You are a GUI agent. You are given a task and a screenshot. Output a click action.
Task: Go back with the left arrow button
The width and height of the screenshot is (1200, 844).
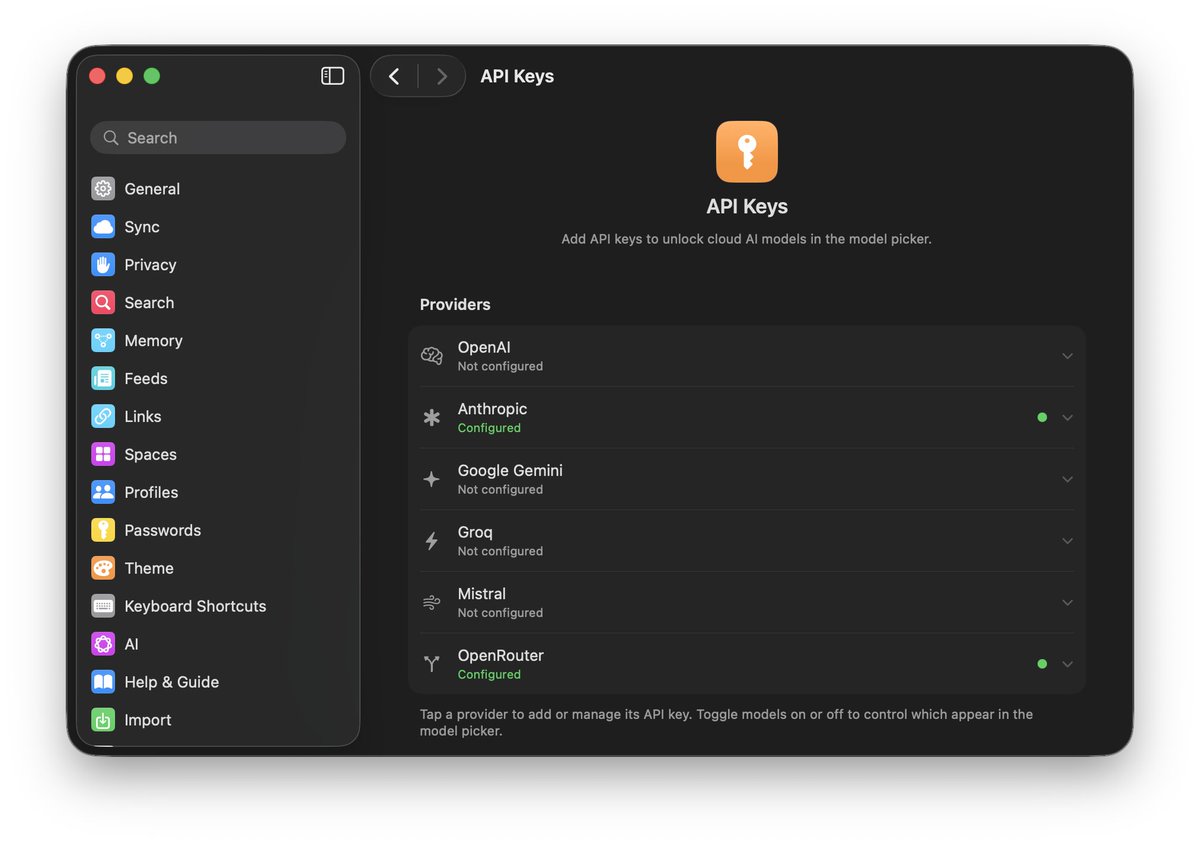pos(394,76)
